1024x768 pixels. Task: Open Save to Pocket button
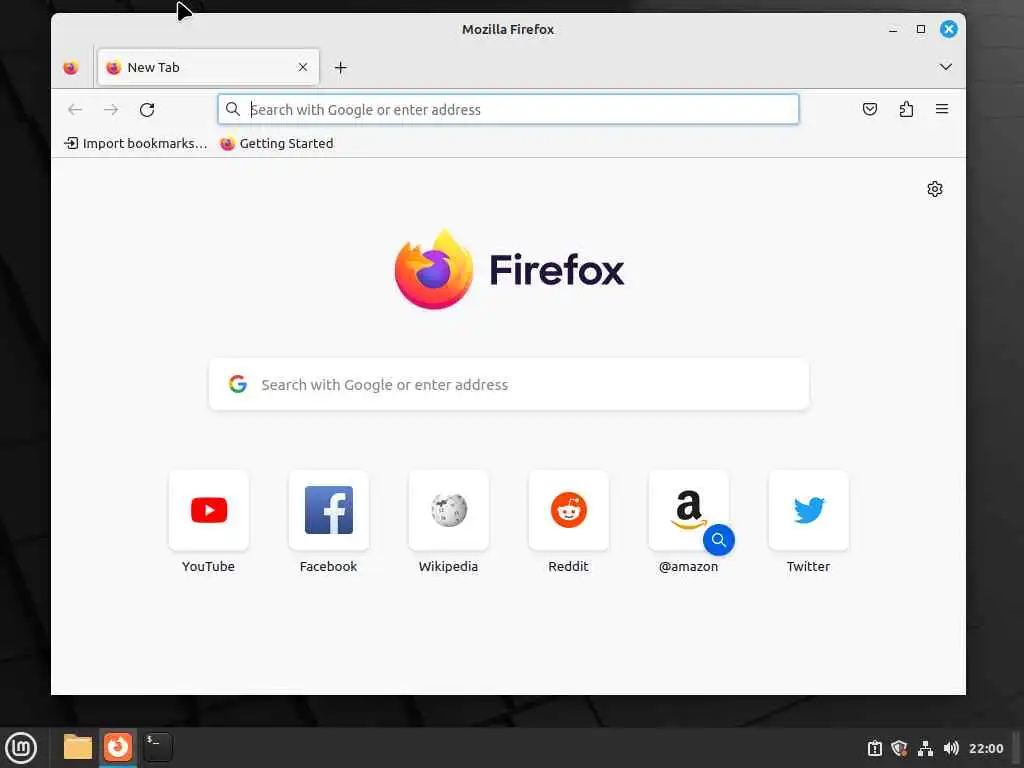869,109
